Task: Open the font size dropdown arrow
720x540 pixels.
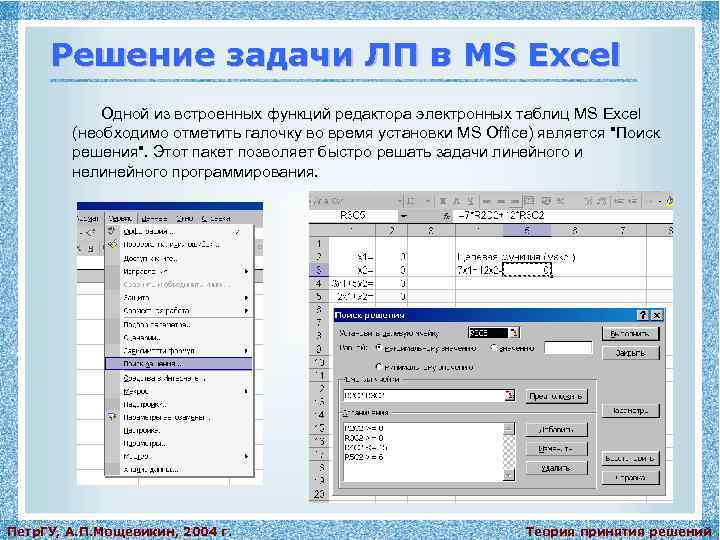Action: pos(428,201)
